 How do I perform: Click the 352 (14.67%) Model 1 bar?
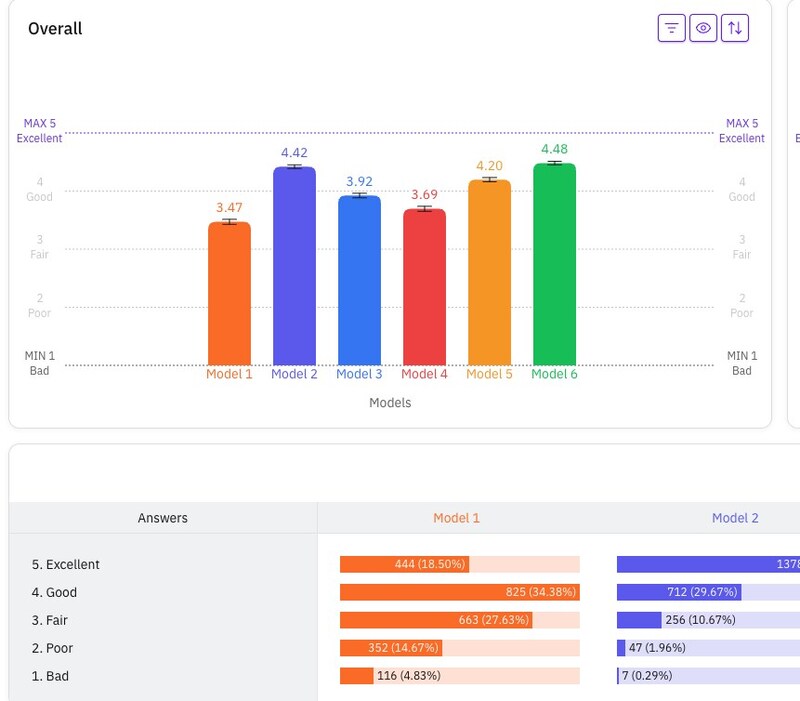coord(391,648)
